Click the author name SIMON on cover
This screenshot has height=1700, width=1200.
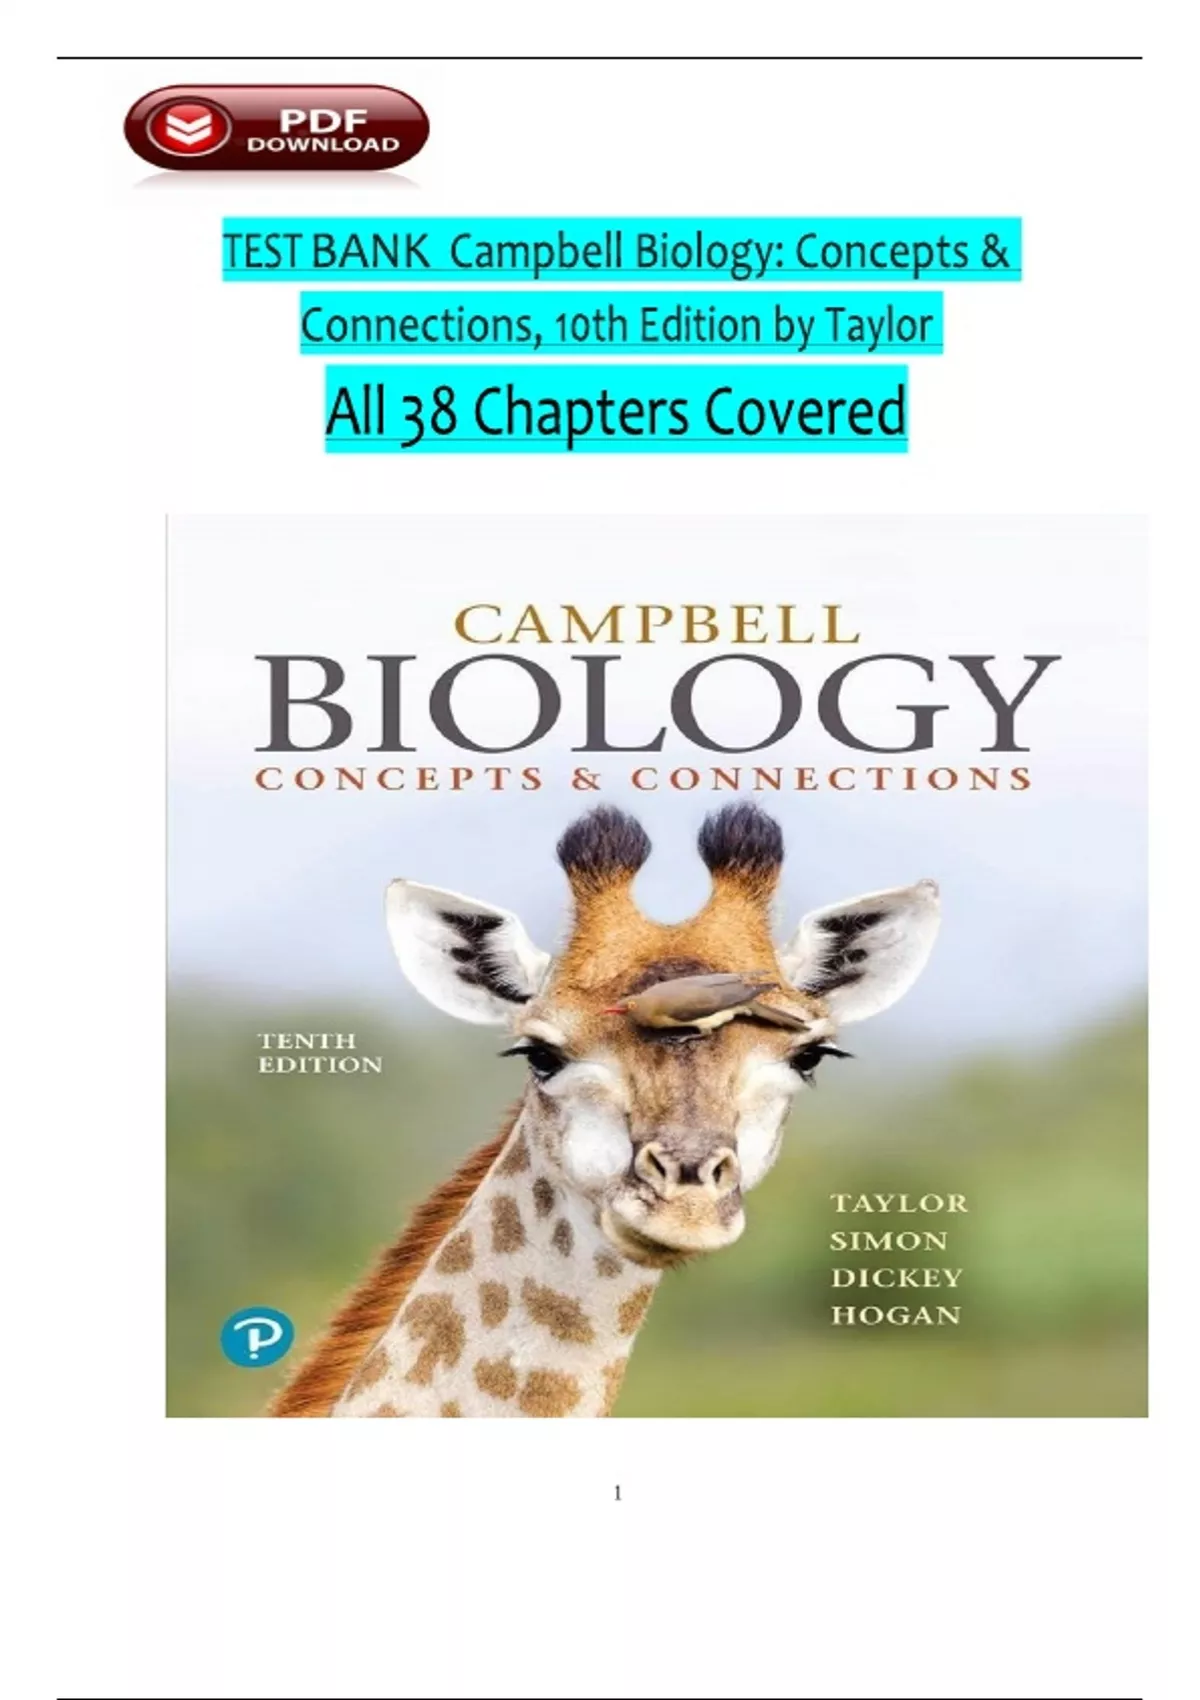pos(888,1240)
